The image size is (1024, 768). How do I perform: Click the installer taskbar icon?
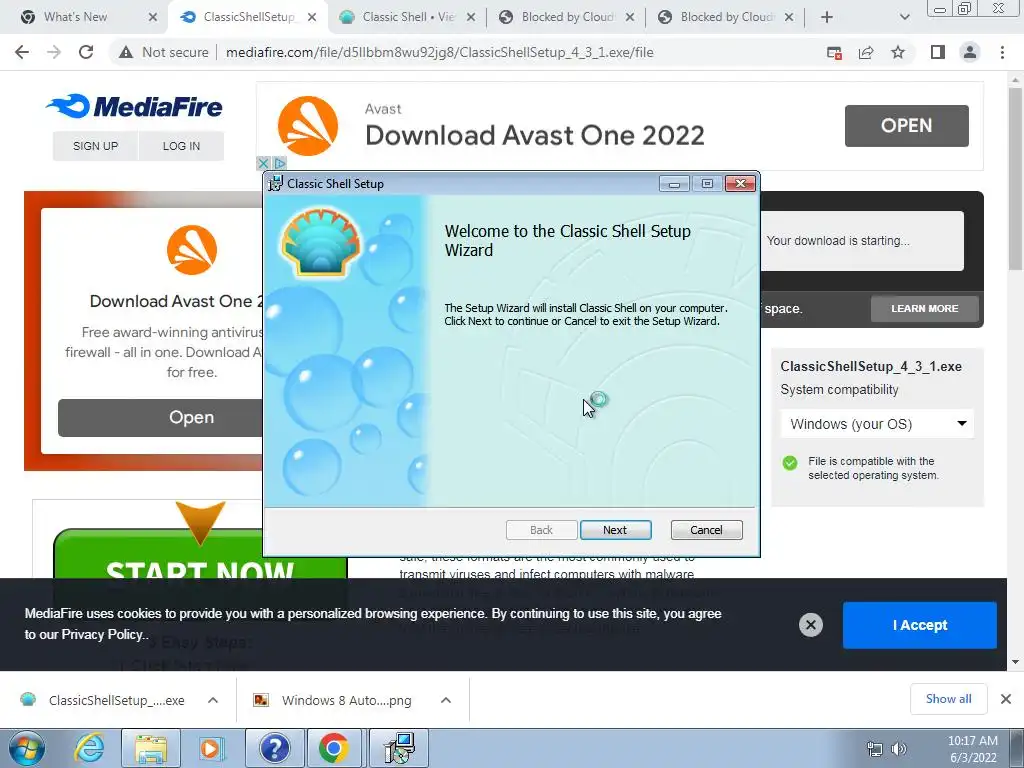[398, 748]
